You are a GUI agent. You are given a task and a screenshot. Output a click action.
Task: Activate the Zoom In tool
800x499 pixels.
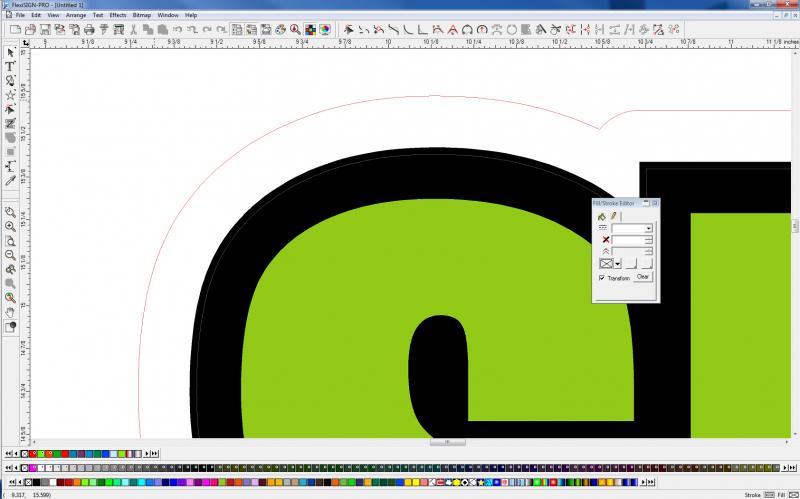click(10, 227)
